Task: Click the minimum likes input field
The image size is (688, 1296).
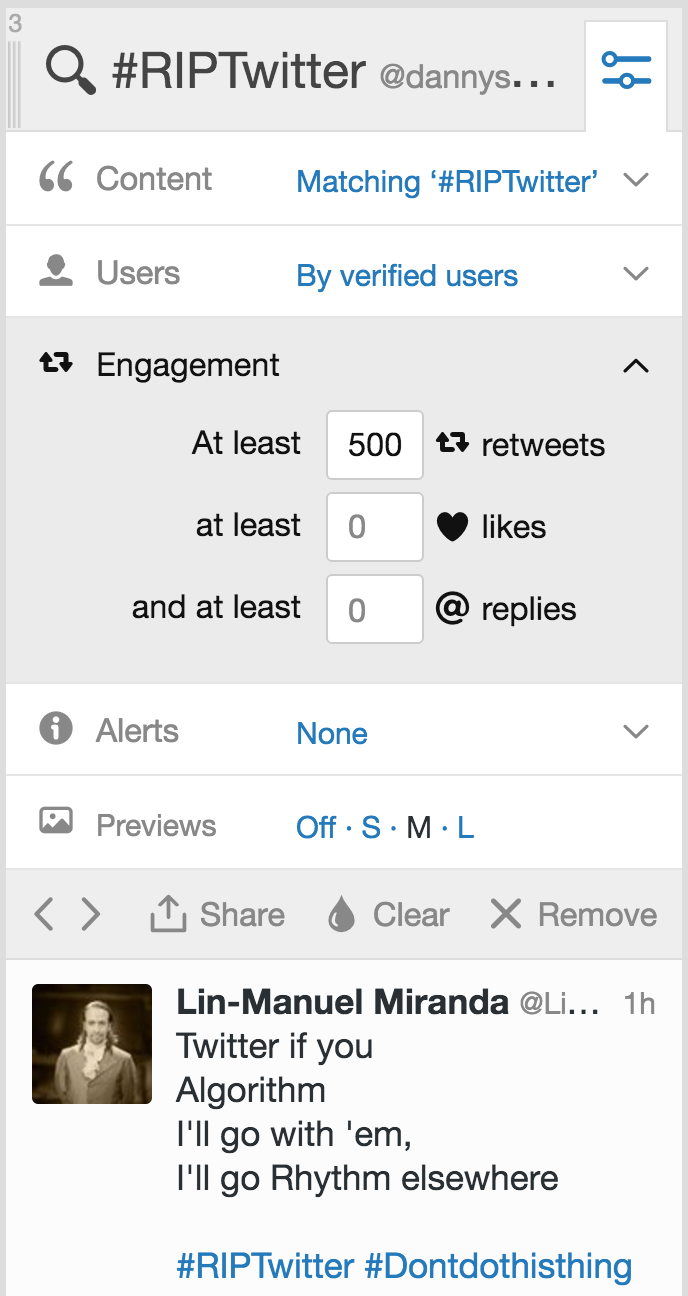Action: pyautogui.click(x=375, y=526)
